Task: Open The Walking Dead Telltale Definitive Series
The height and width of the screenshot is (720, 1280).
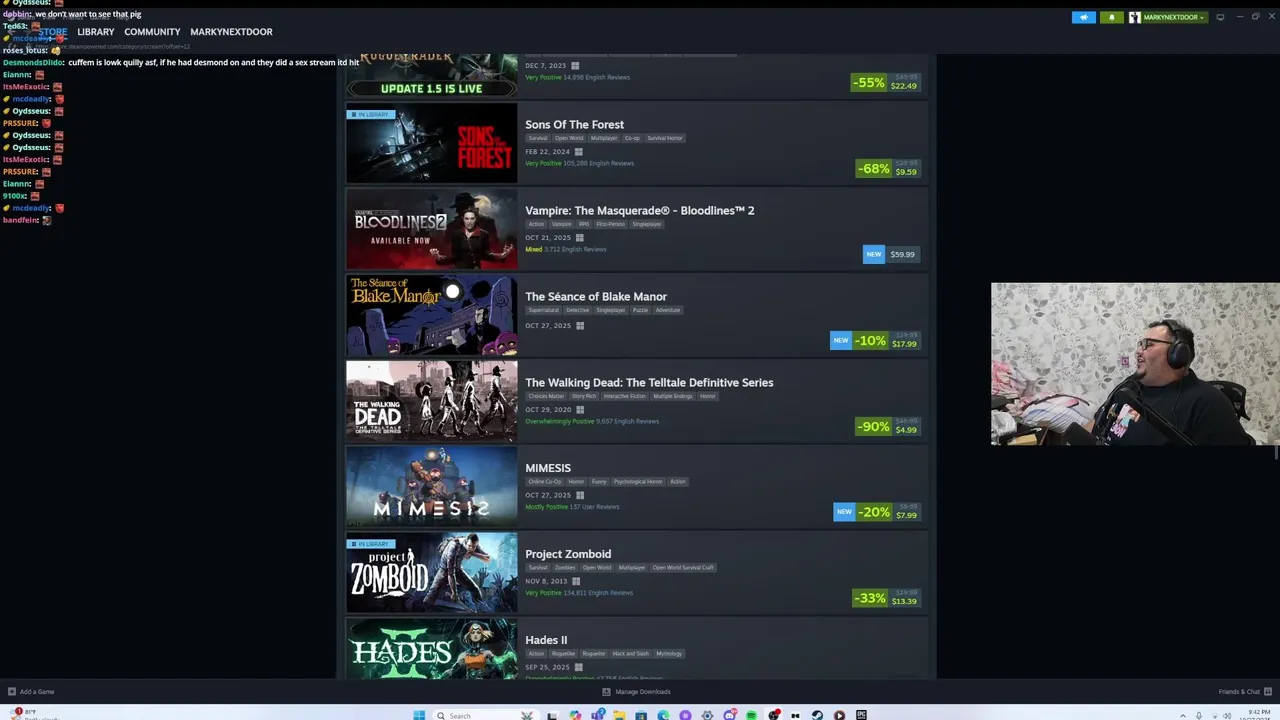Action: (649, 383)
